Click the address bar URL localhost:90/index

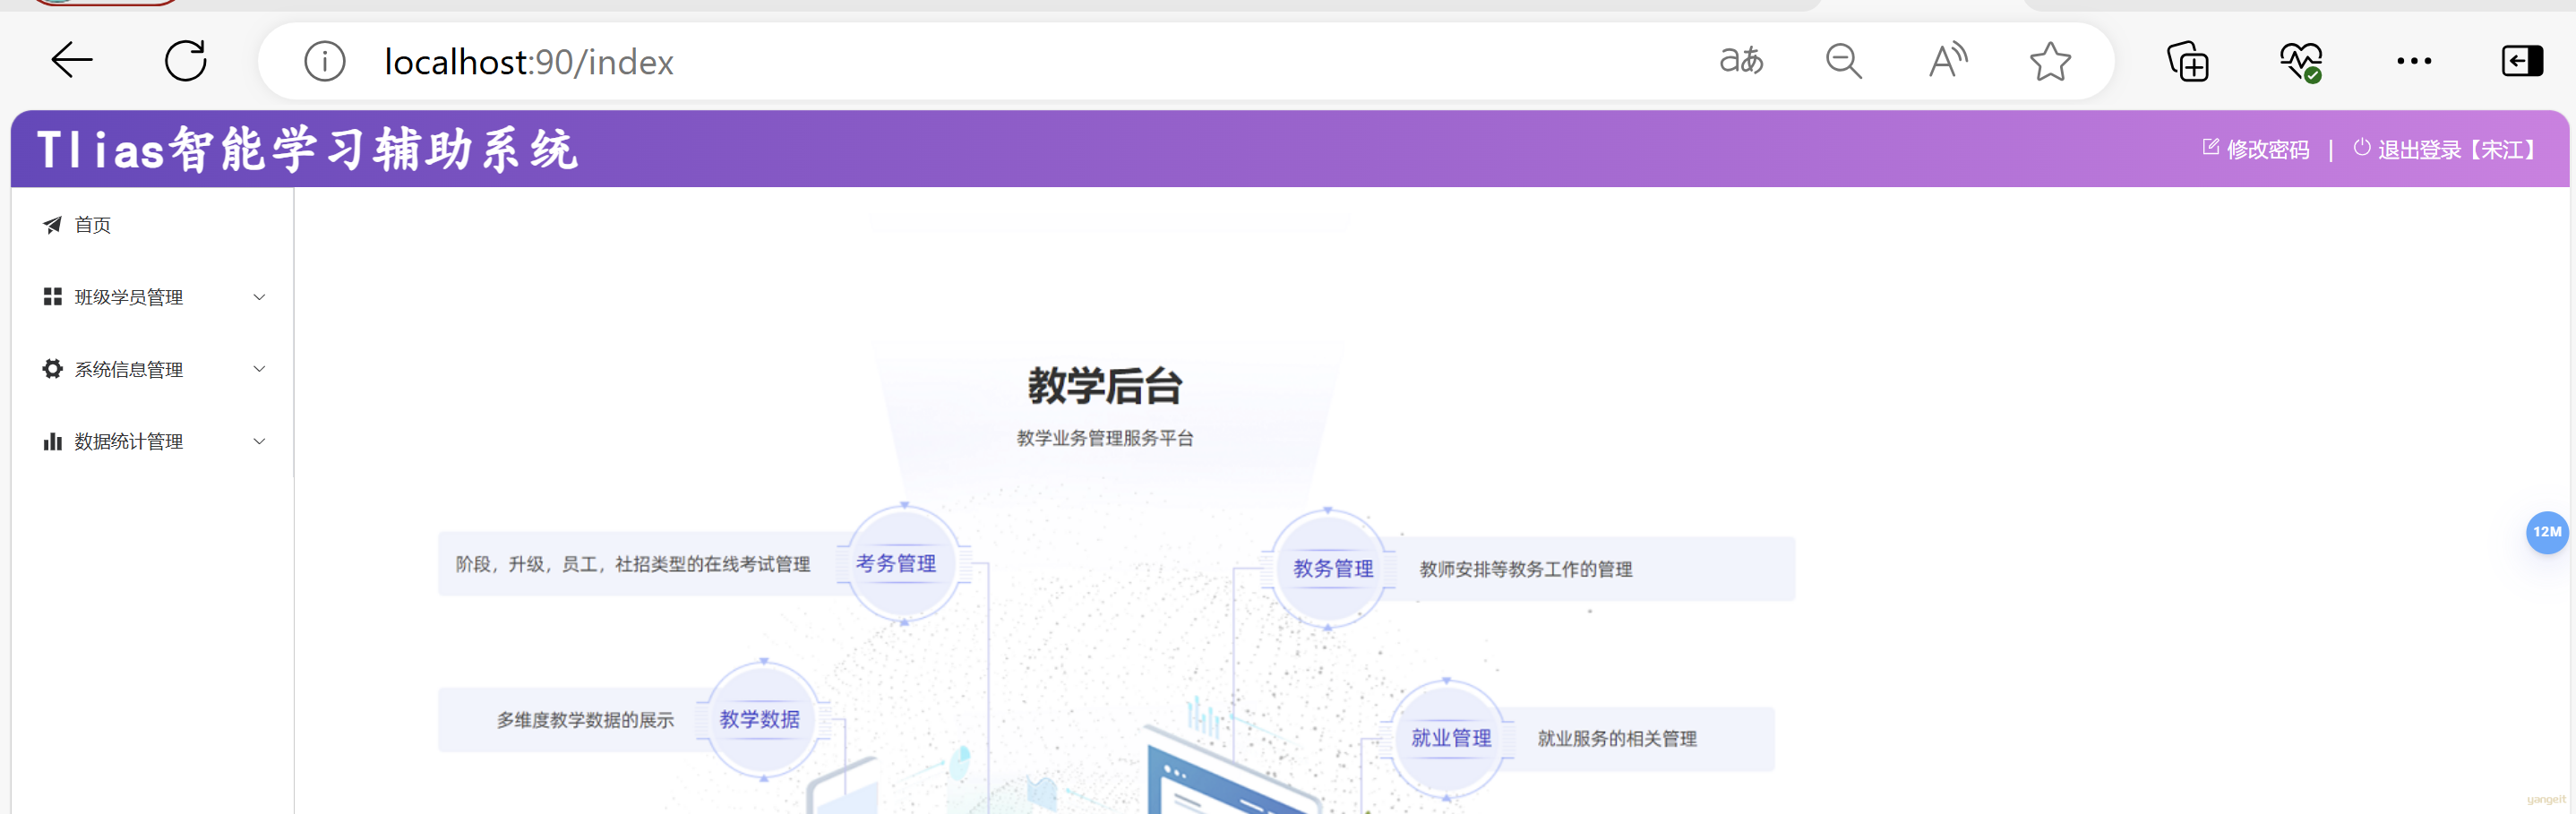click(x=529, y=62)
